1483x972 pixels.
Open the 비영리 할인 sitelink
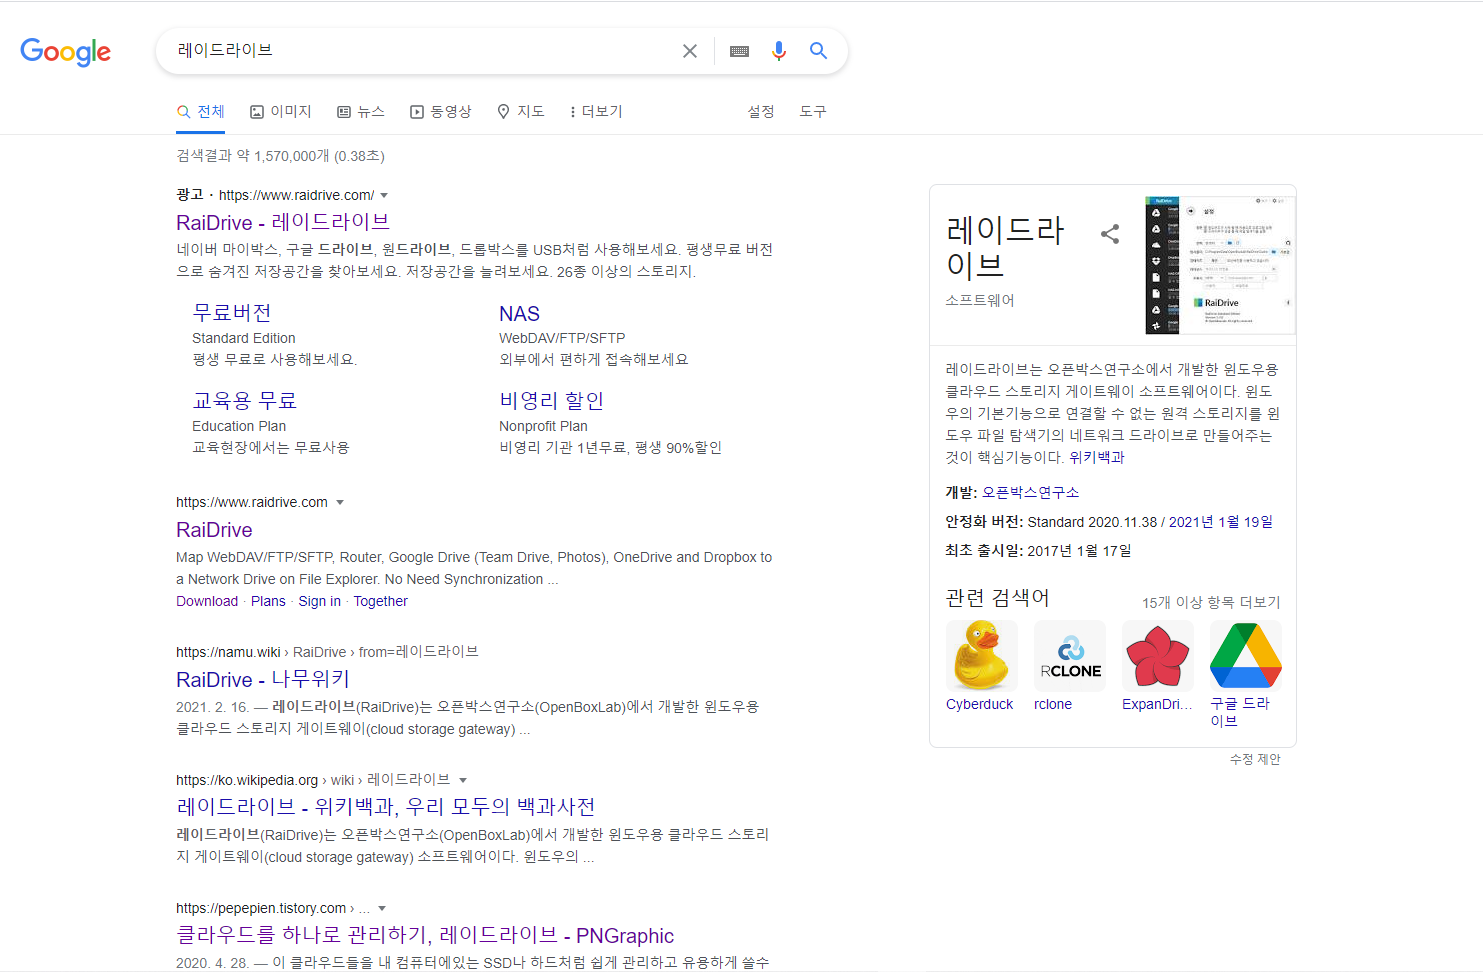tap(552, 401)
